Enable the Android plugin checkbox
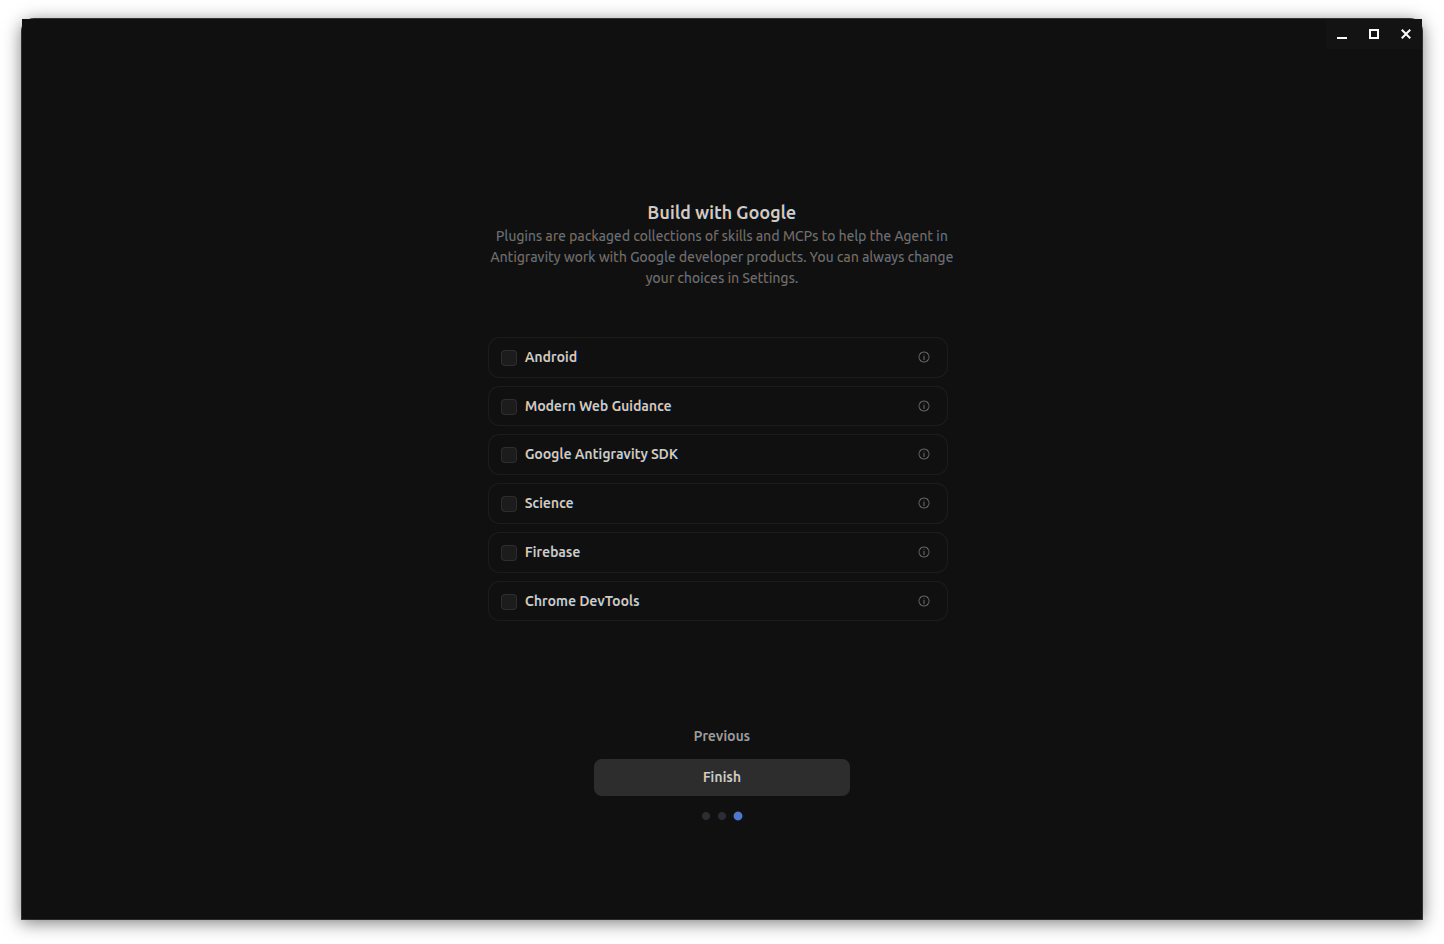 509,358
